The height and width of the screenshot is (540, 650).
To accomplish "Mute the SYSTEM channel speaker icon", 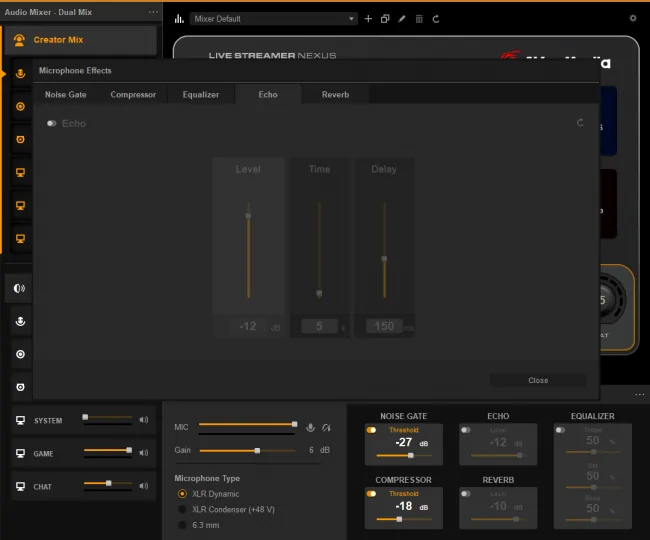I will click(143, 420).
